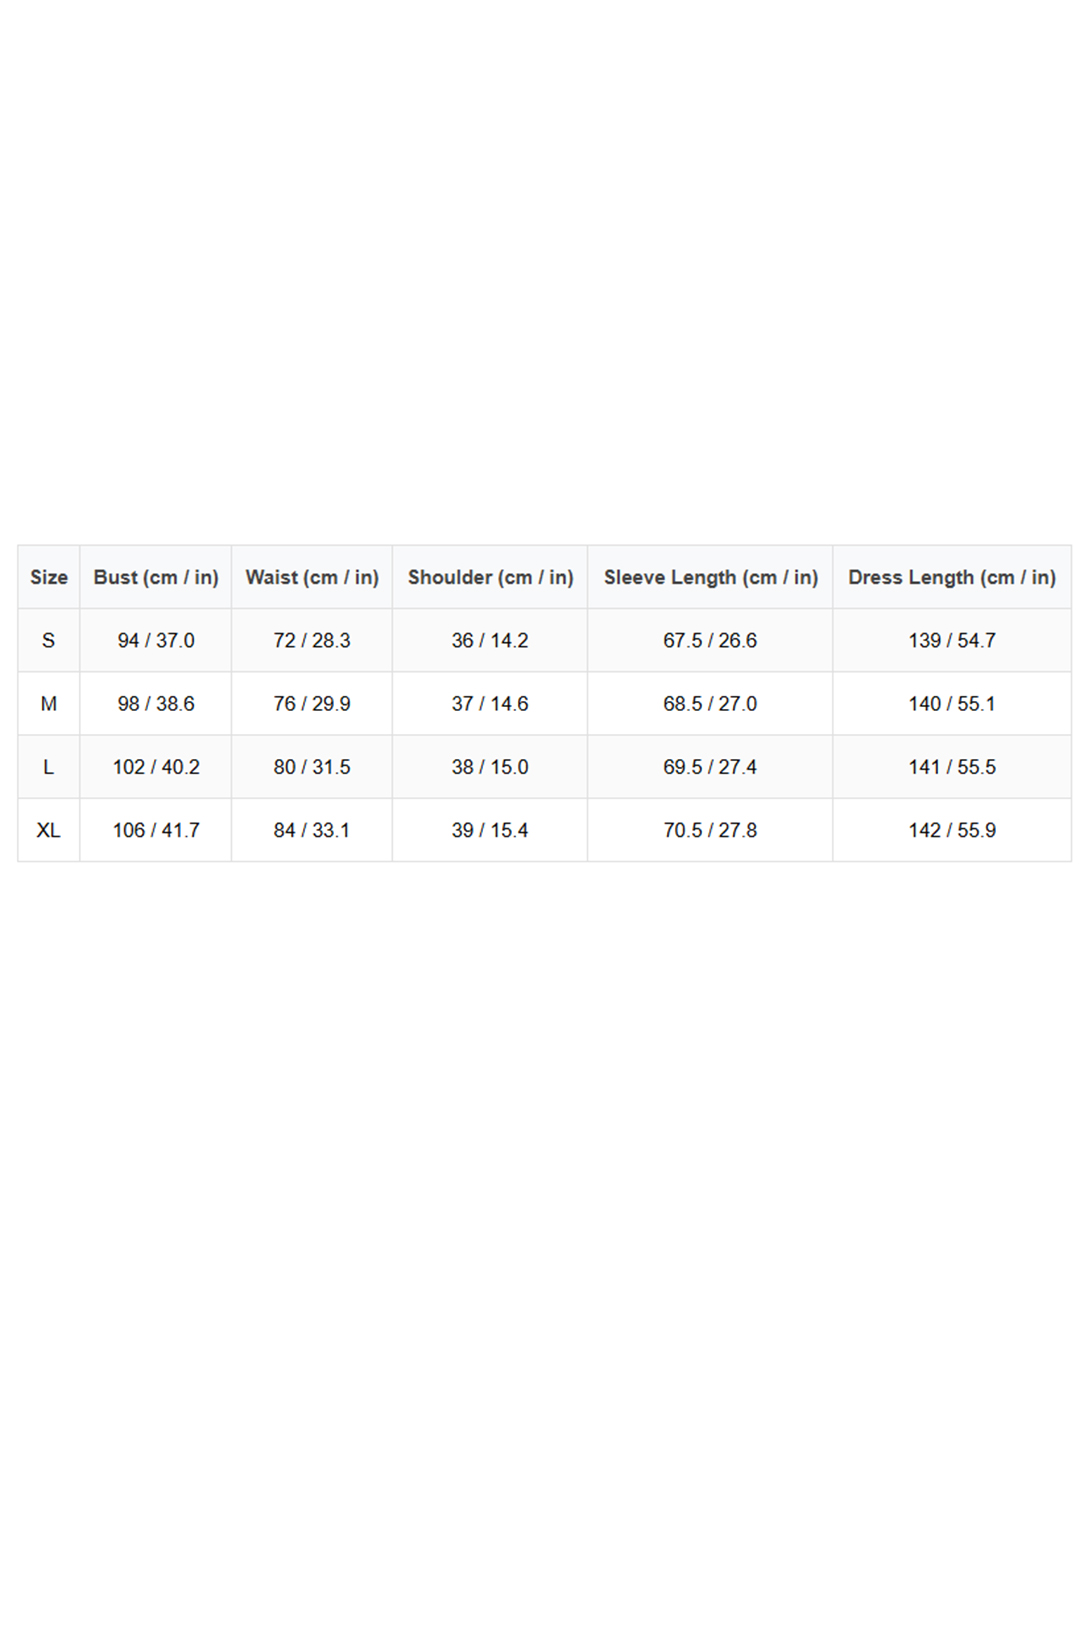The height and width of the screenshot is (1632, 1088).
Task: Click the 141 / 55.5 dress length cell
Action: pos(952,767)
